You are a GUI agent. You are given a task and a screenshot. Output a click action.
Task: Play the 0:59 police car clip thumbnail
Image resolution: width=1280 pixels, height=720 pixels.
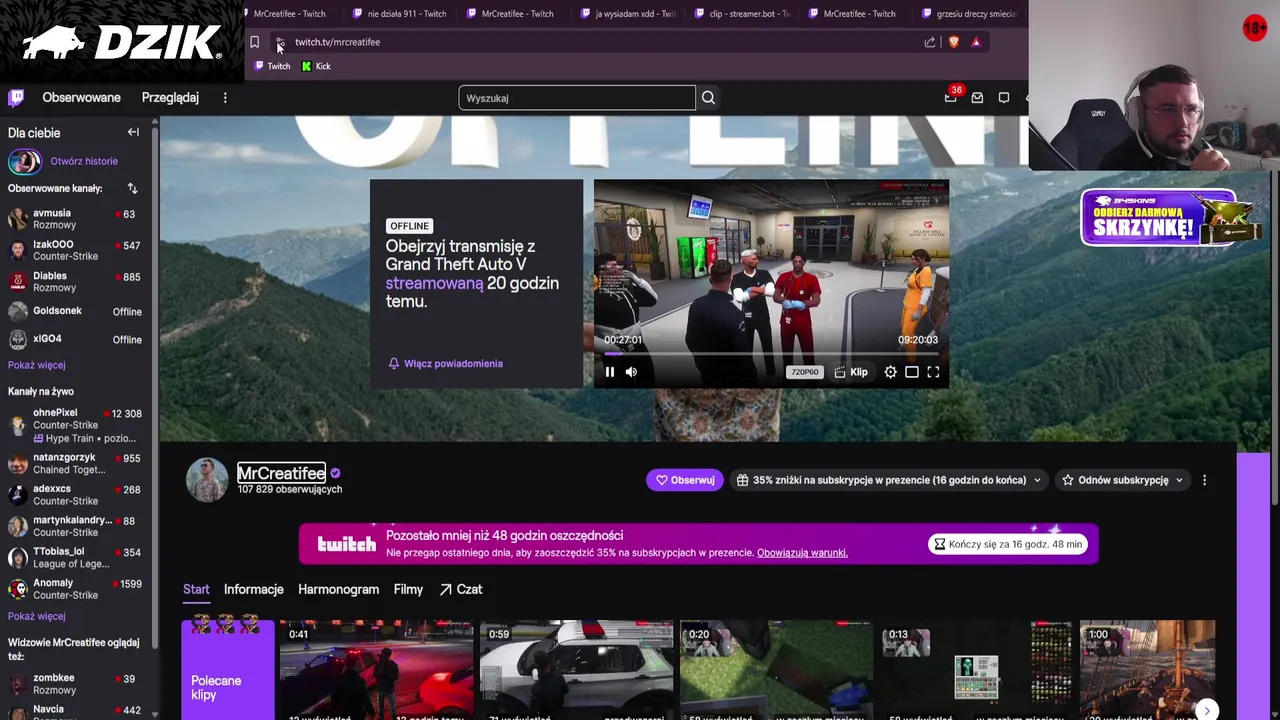click(577, 670)
